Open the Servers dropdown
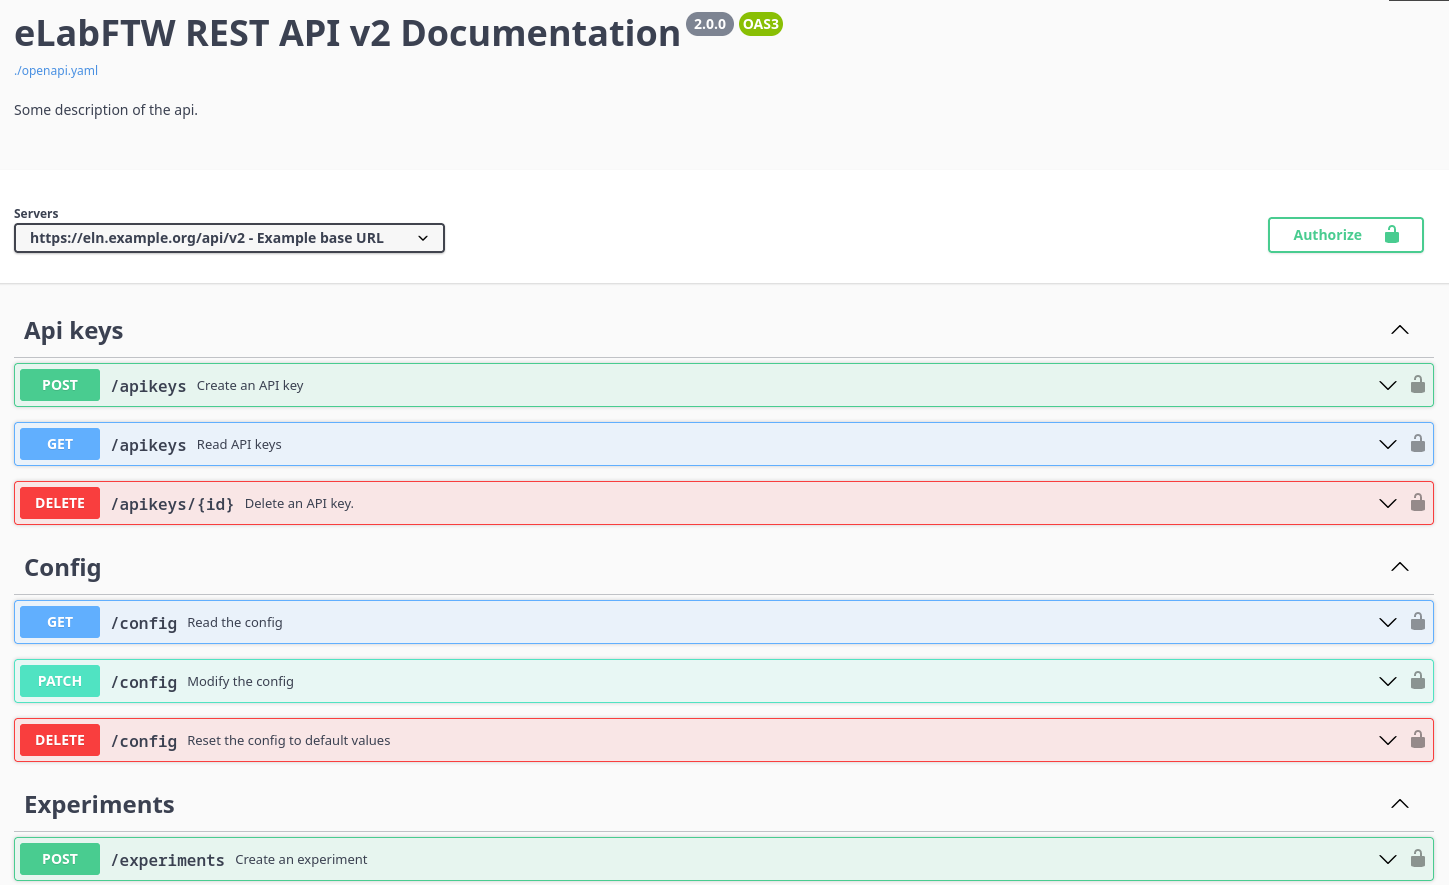1449x885 pixels. pos(229,238)
